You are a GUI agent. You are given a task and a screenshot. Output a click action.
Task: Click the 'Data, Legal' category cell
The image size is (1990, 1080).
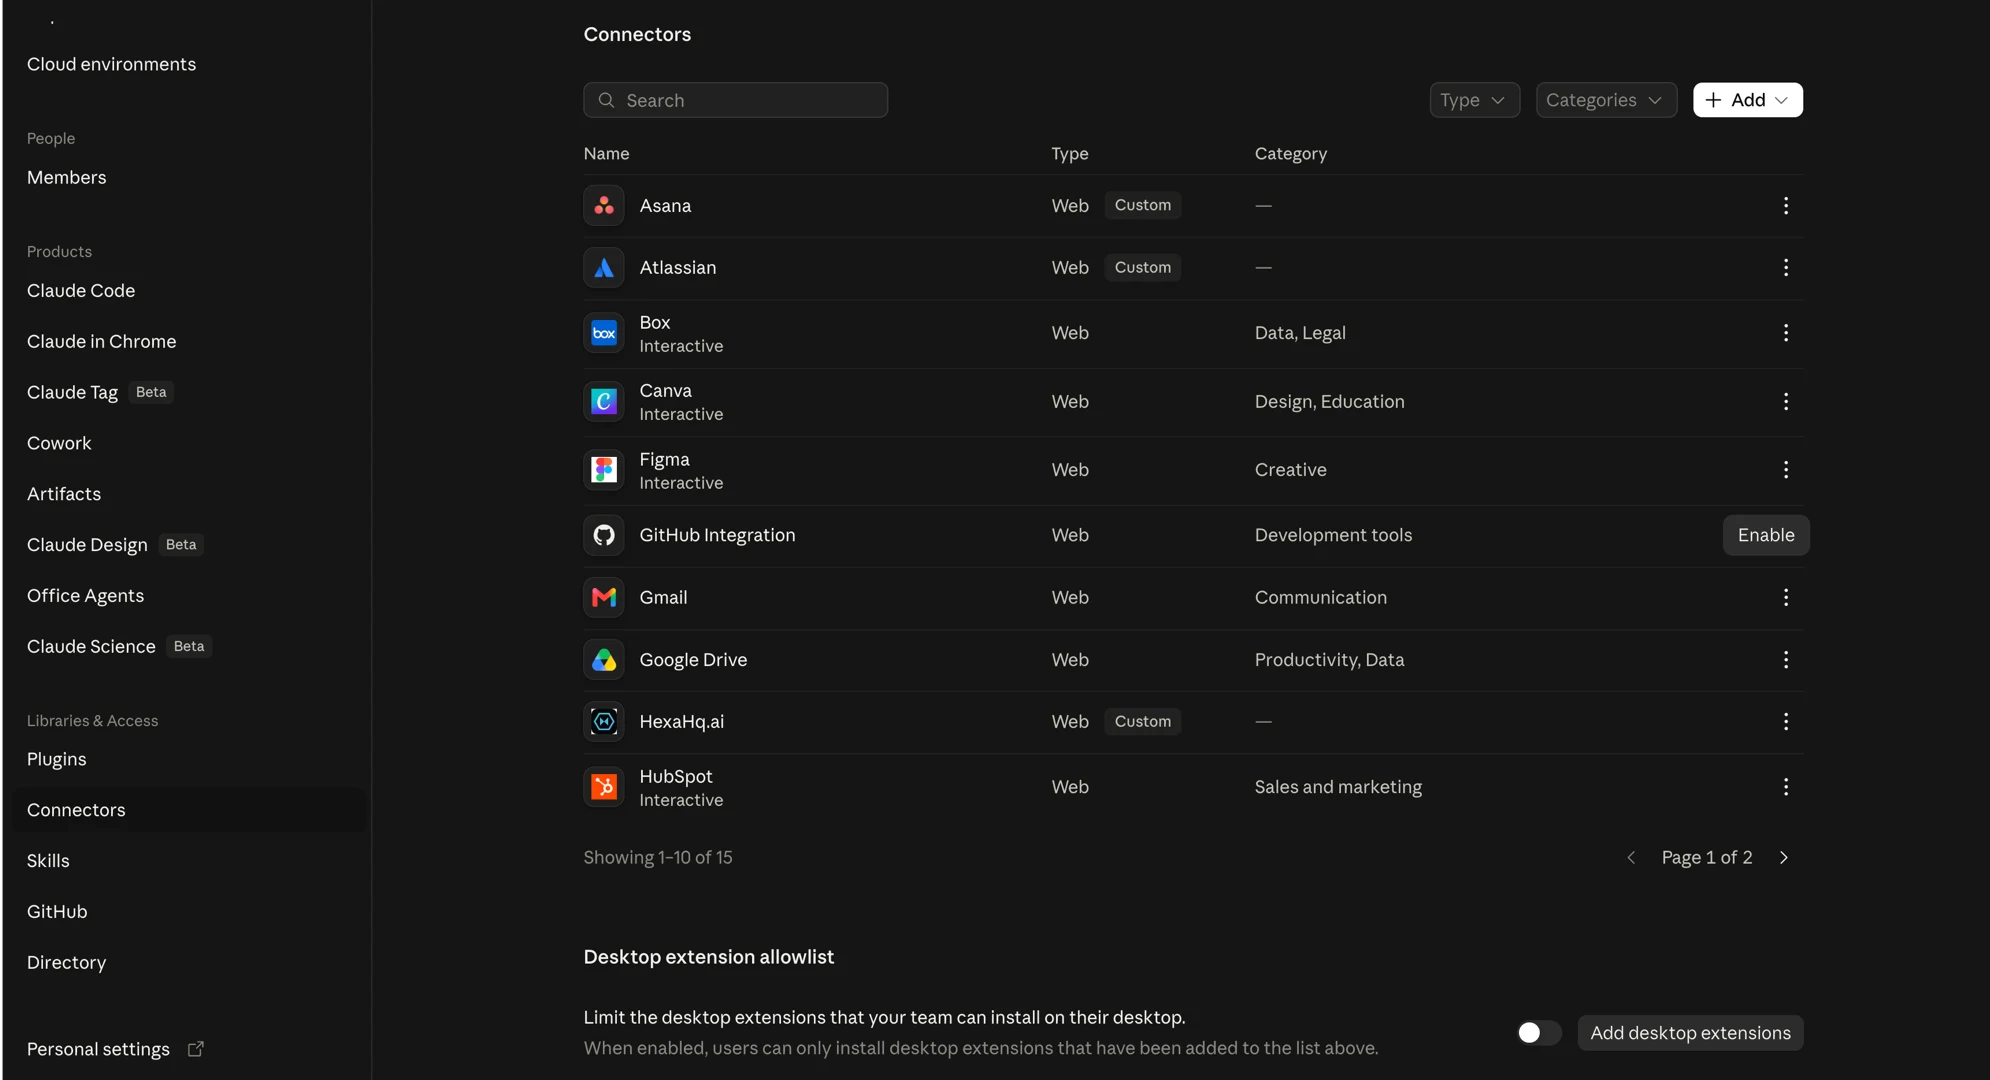pos(1300,333)
